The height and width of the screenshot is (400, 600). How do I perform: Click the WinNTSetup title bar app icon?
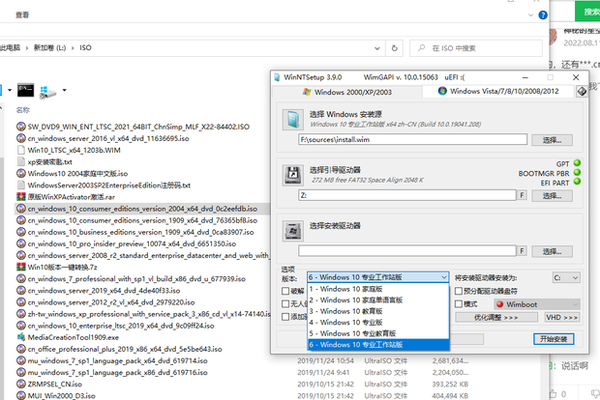pyautogui.click(x=277, y=77)
